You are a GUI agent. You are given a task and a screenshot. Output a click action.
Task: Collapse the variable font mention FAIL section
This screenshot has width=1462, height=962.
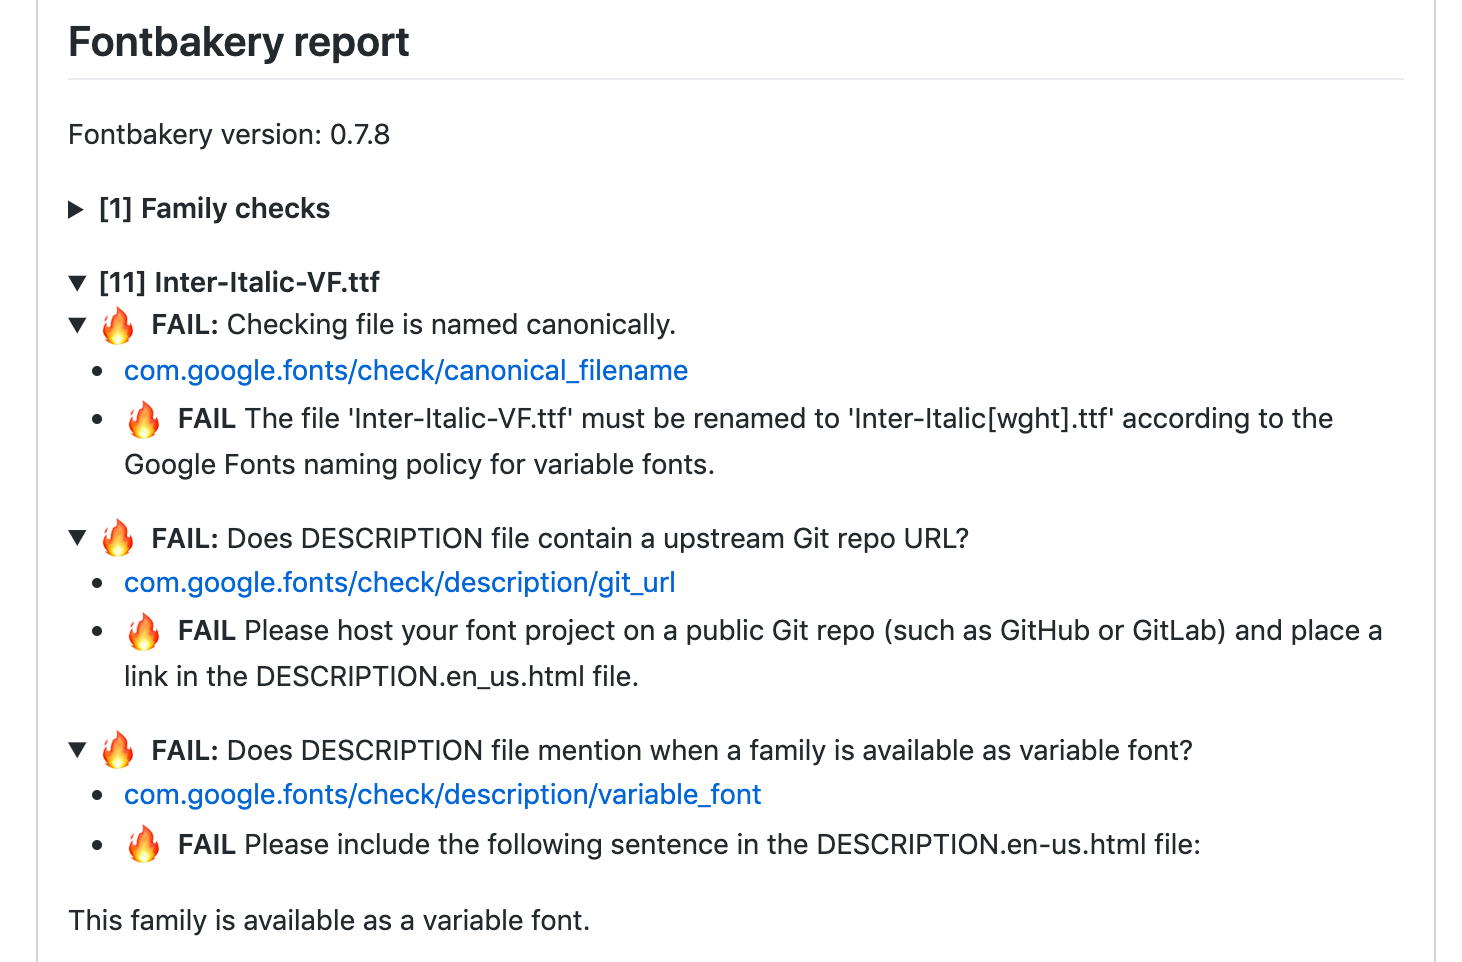point(77,749)
